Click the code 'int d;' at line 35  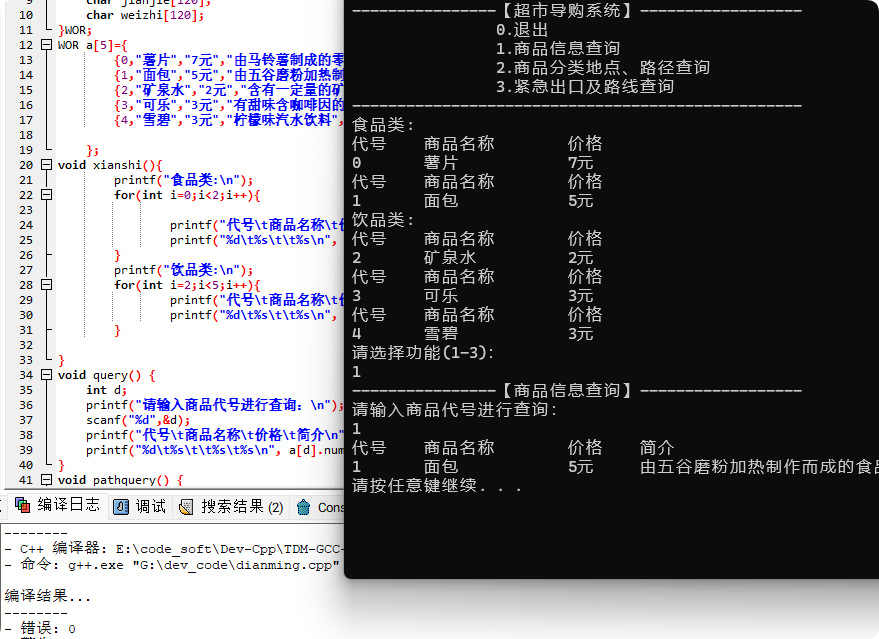(x=107, y=390)
